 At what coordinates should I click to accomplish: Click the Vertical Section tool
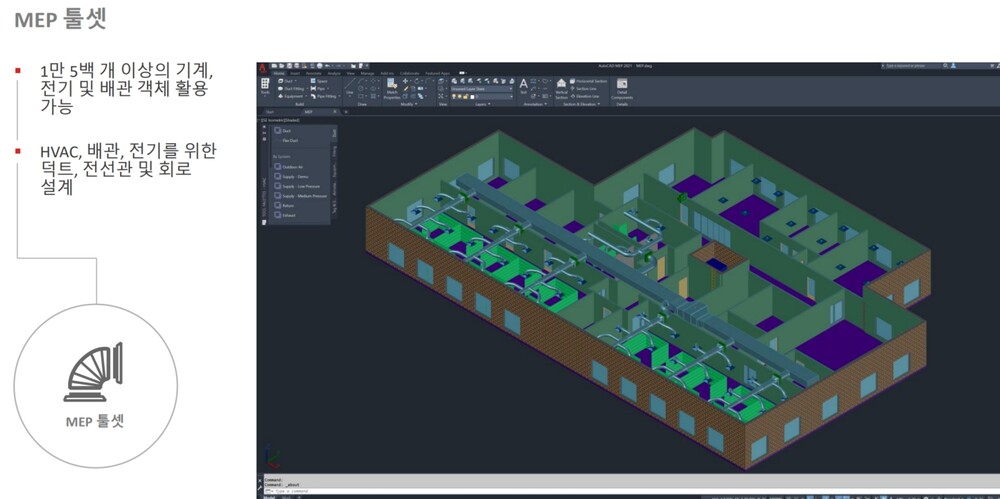[561, 88]
